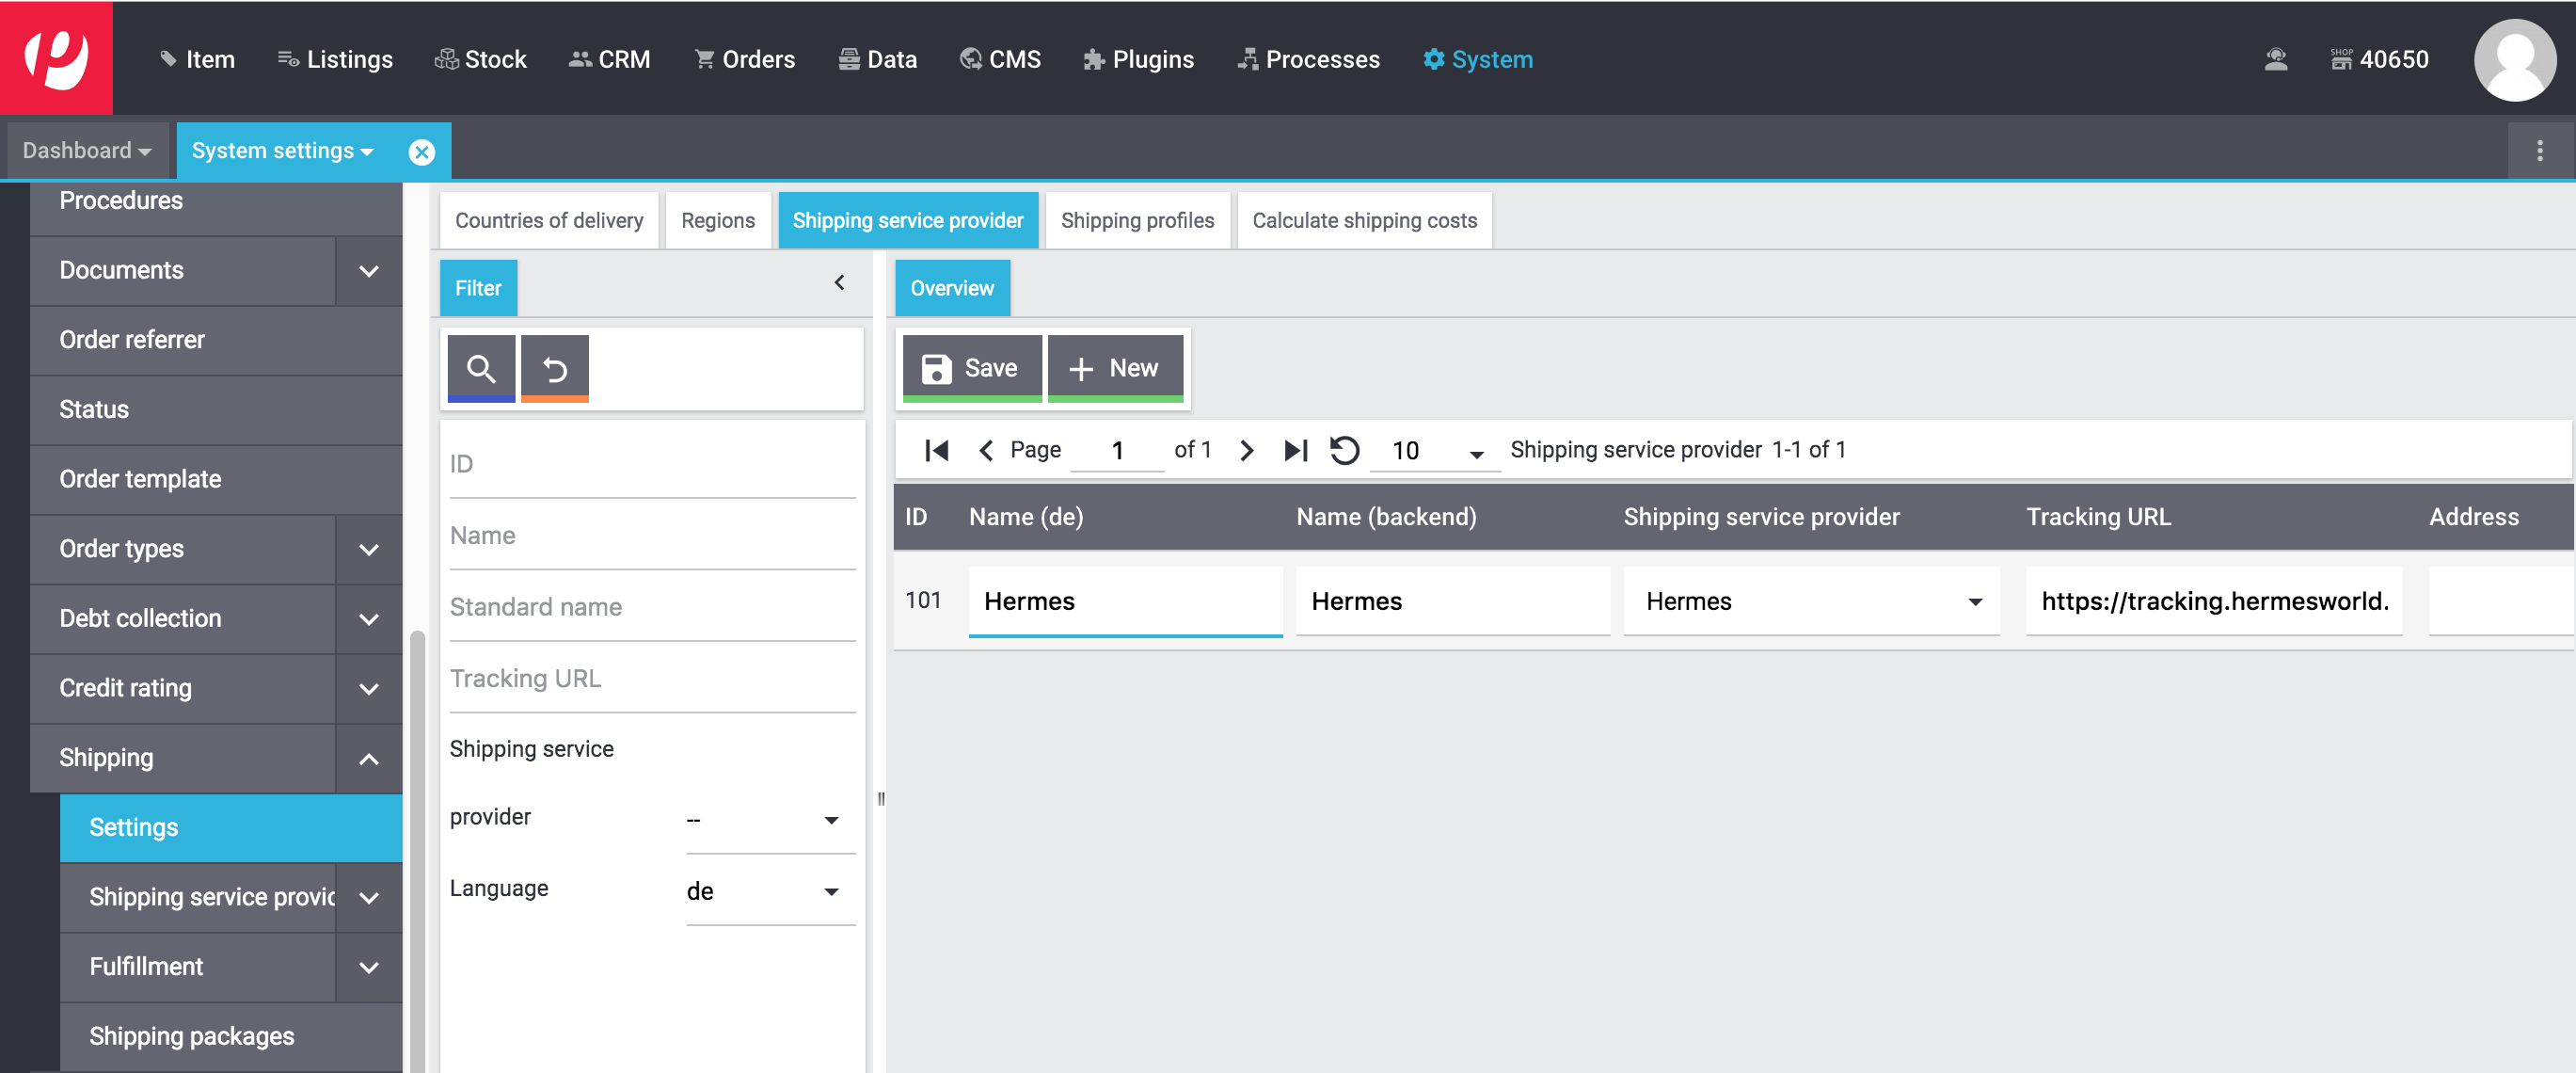
Task: Open Order template in sidebar
Action: coord(216,479)
